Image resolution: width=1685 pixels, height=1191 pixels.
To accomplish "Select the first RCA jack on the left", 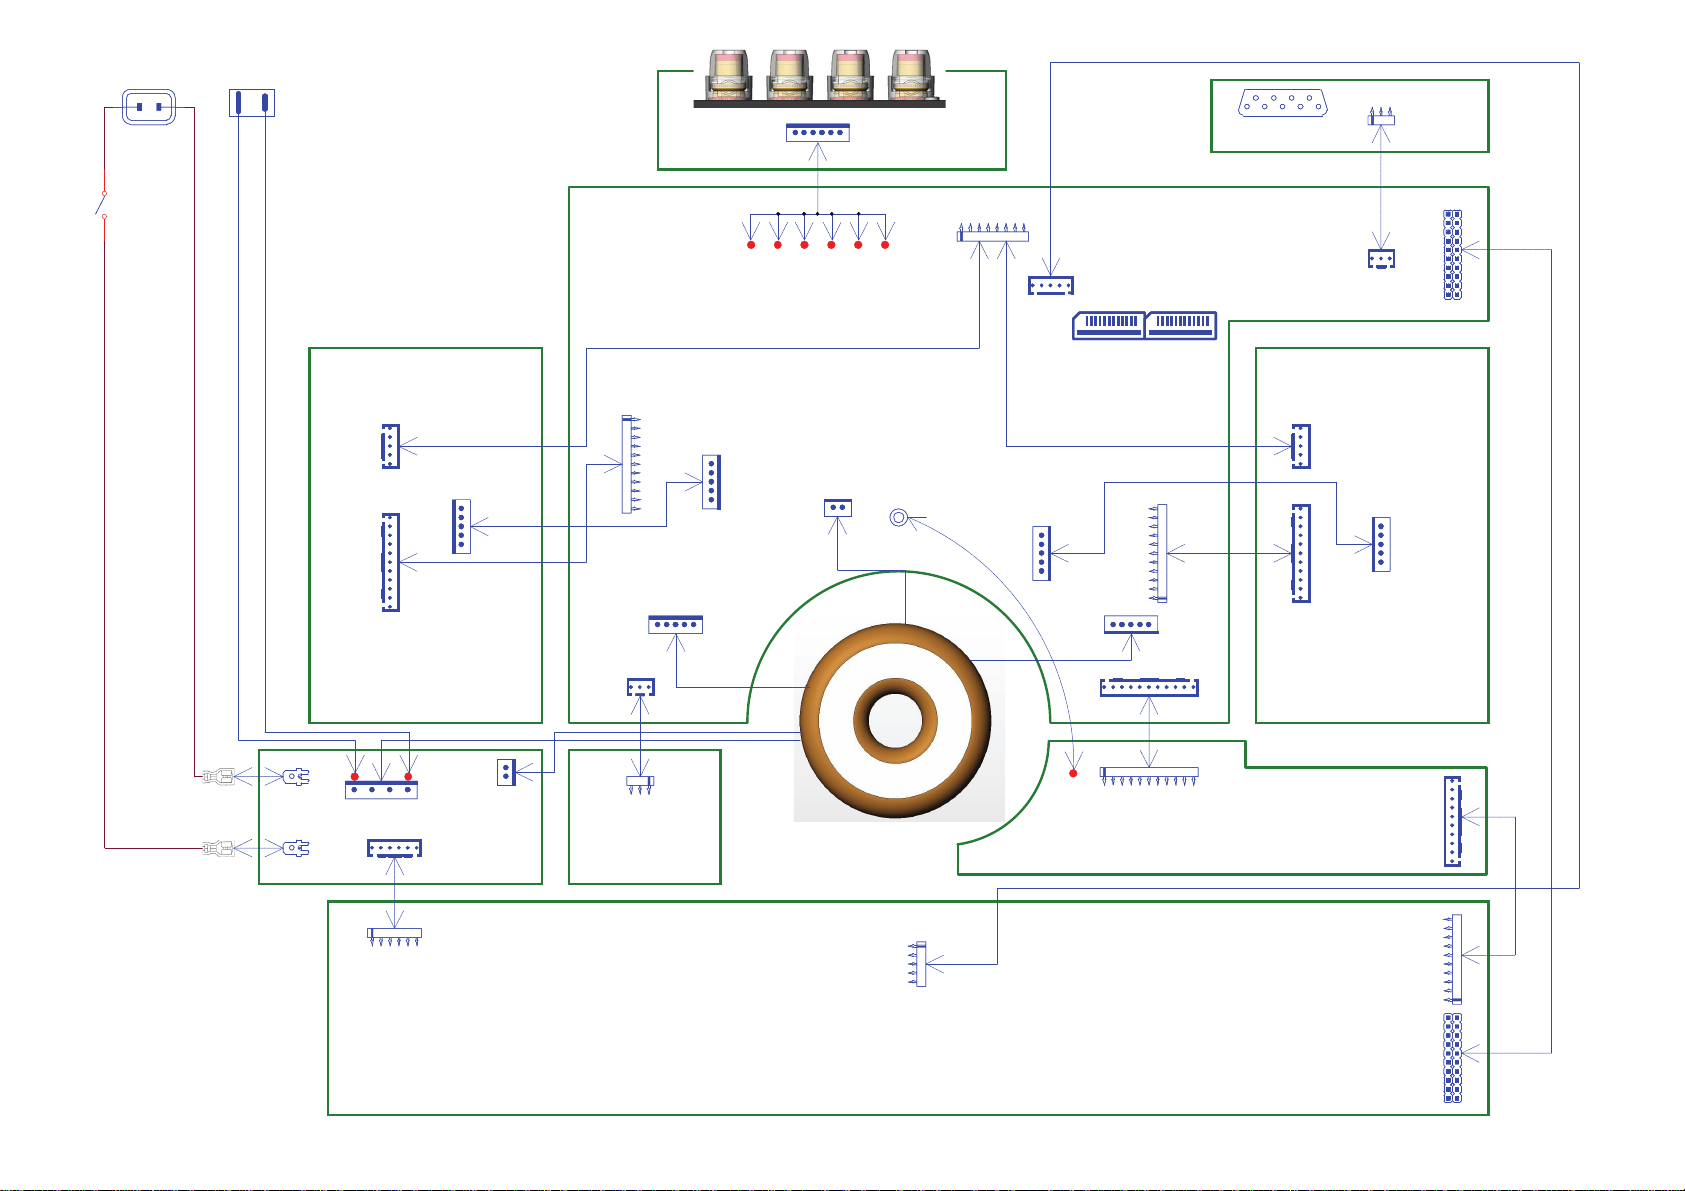I will [x=729, y=76].
